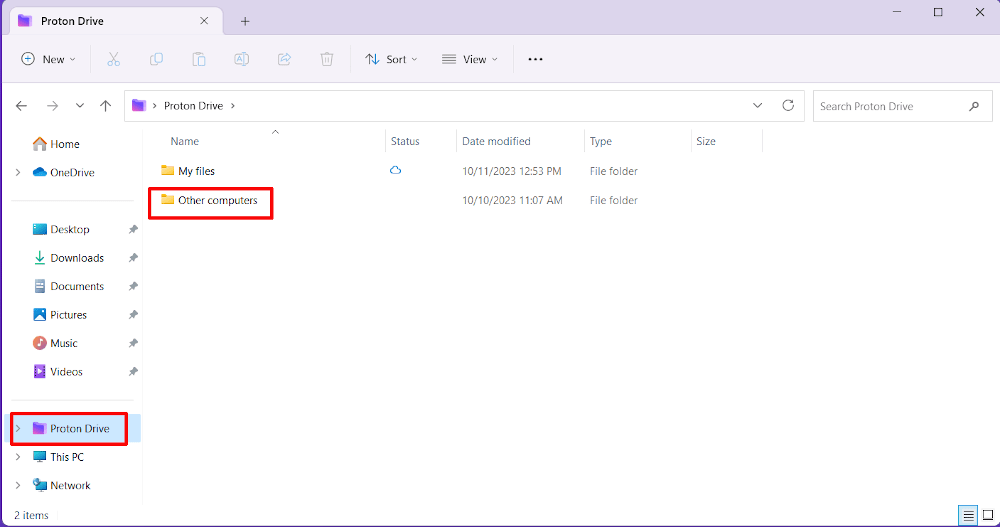This screenshot has height=527, width=1000.
Task: Click the pin icon next to Downloads
Action: pos(133,258)
